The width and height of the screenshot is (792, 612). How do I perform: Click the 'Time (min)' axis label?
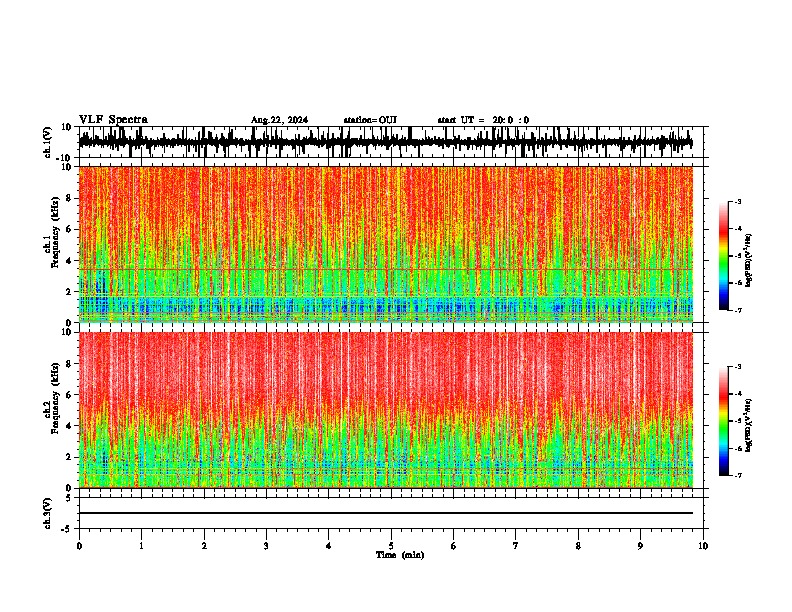(x=400, y=555)
